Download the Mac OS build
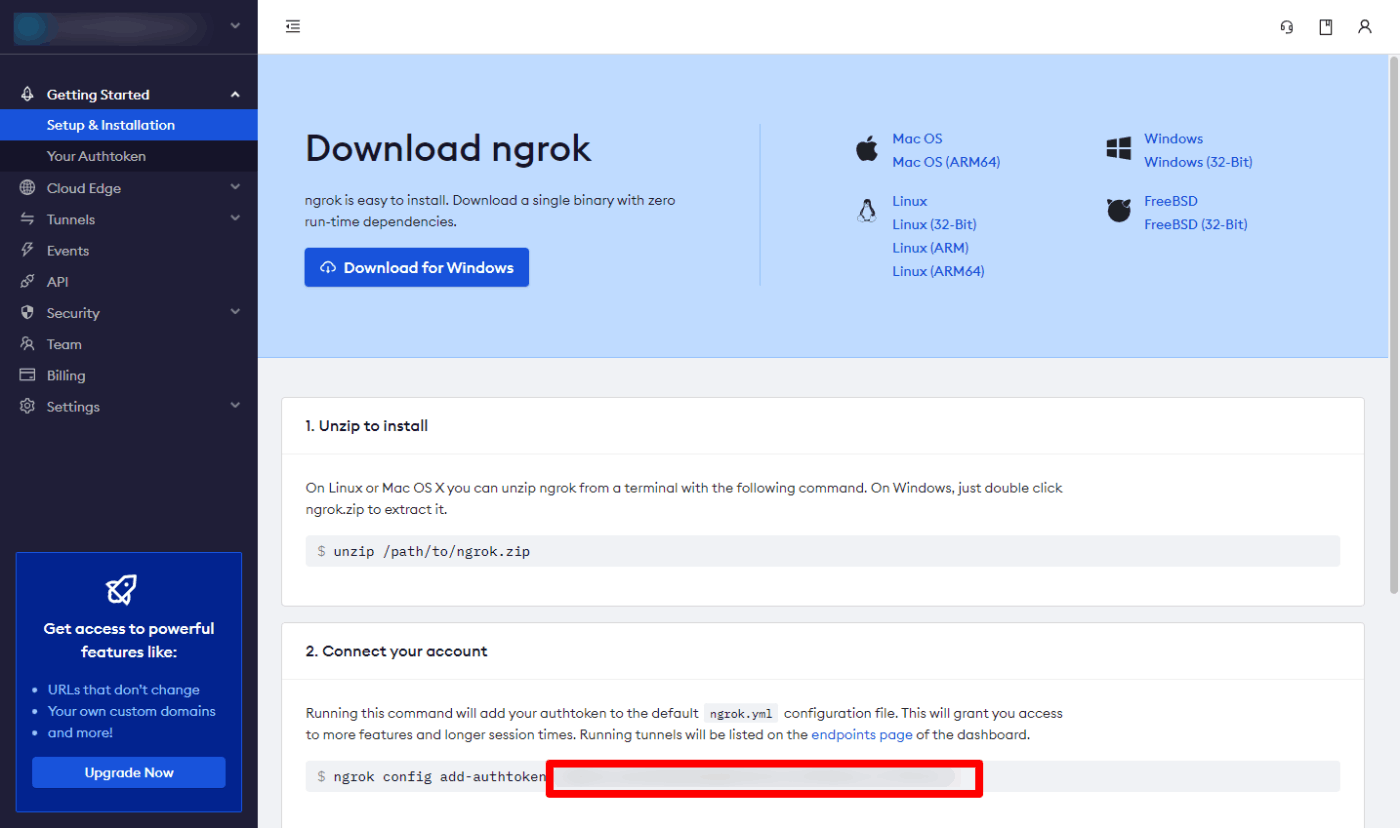The image size is (1400, 828). pyautogui.click(x=917, y=139)
